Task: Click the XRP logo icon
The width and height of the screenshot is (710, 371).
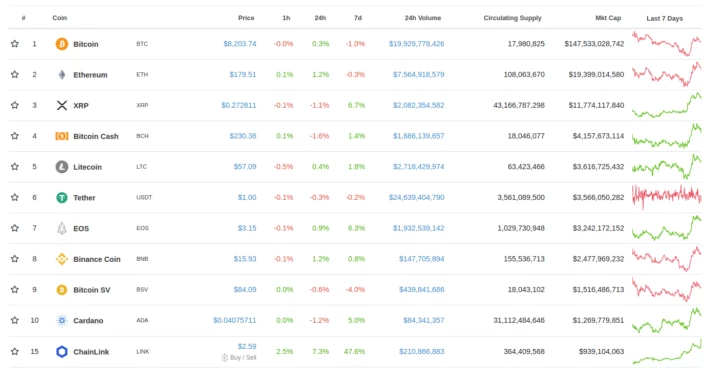Action: 62,106
